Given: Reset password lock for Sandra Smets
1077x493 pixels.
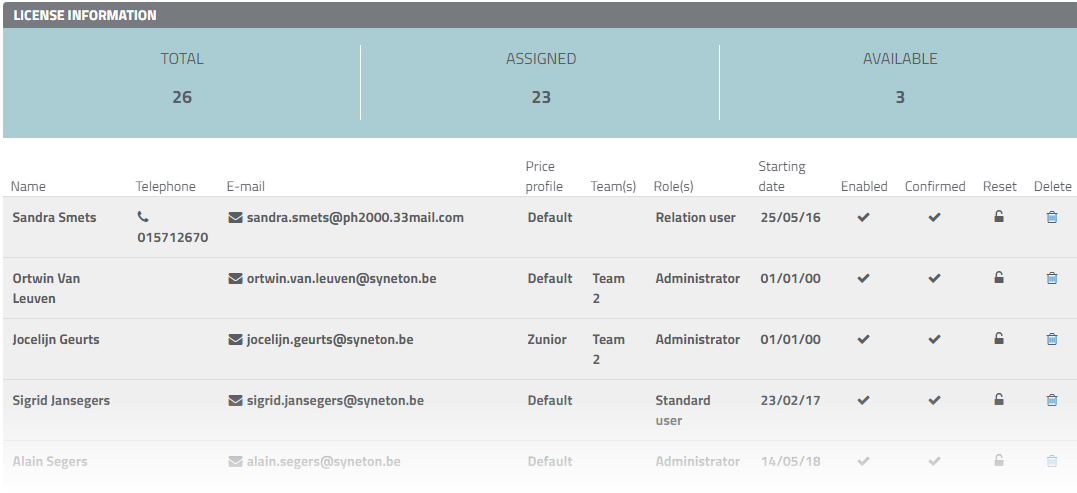Looking at the screenshot, I should [x=998, y=217].
